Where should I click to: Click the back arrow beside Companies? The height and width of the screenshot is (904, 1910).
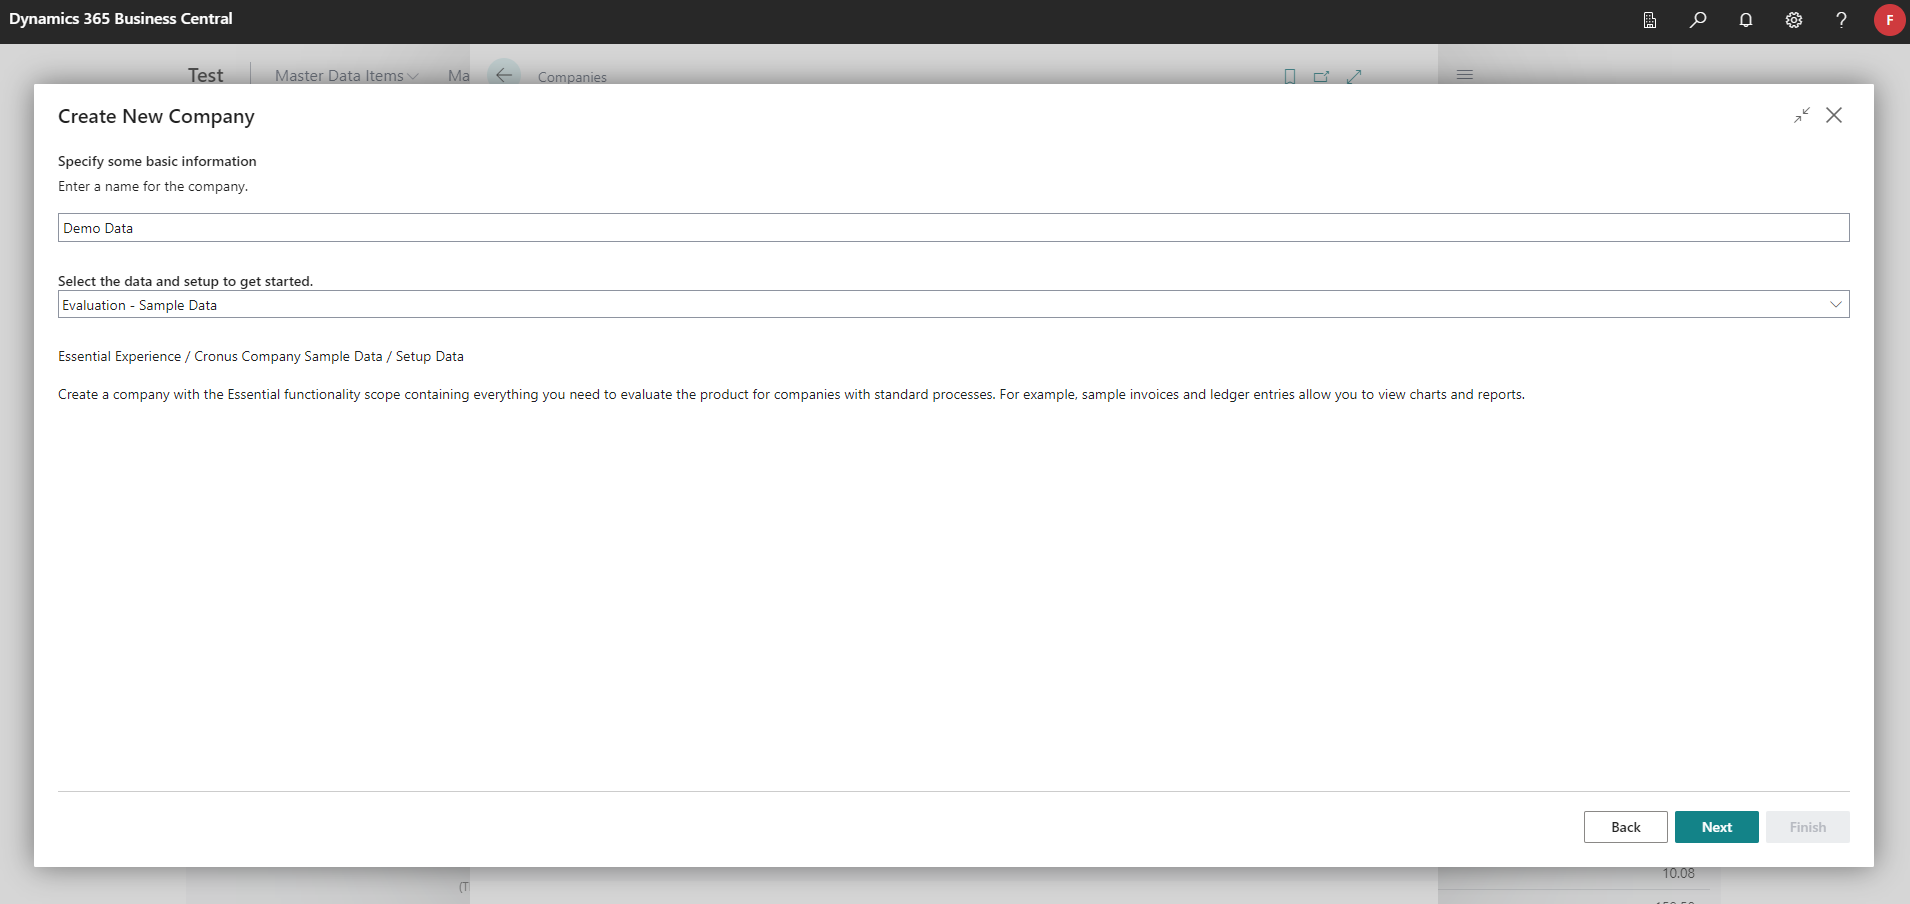(x=504, y=75)
